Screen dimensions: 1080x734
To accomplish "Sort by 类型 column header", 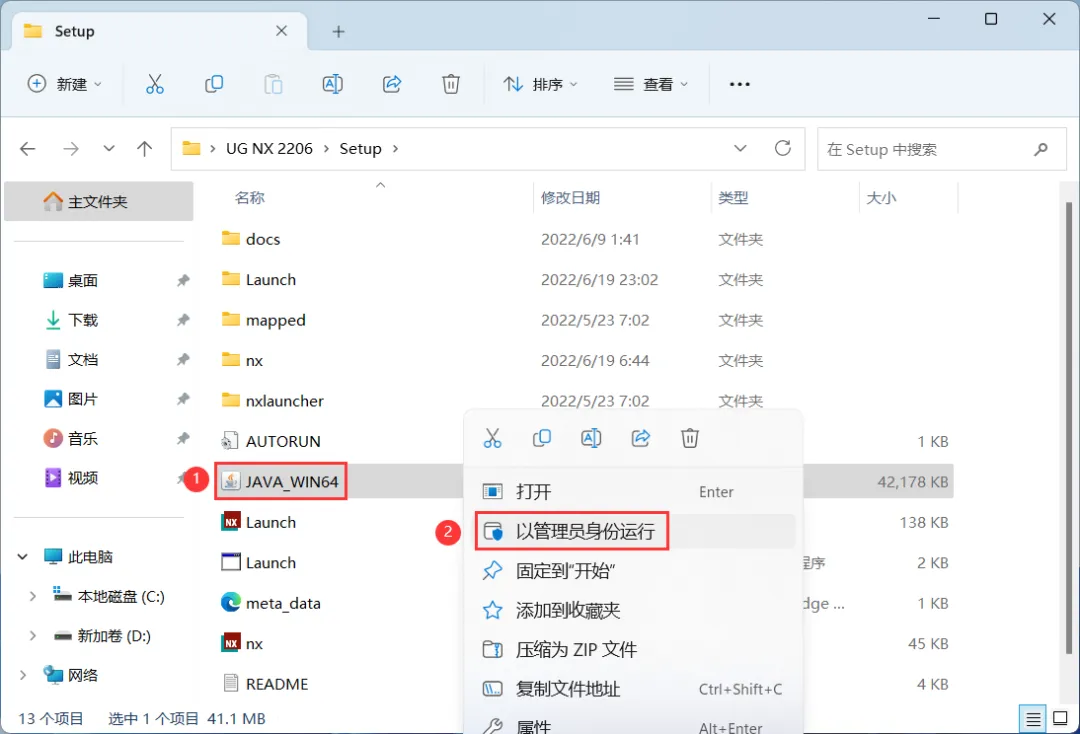I will 733,198.
